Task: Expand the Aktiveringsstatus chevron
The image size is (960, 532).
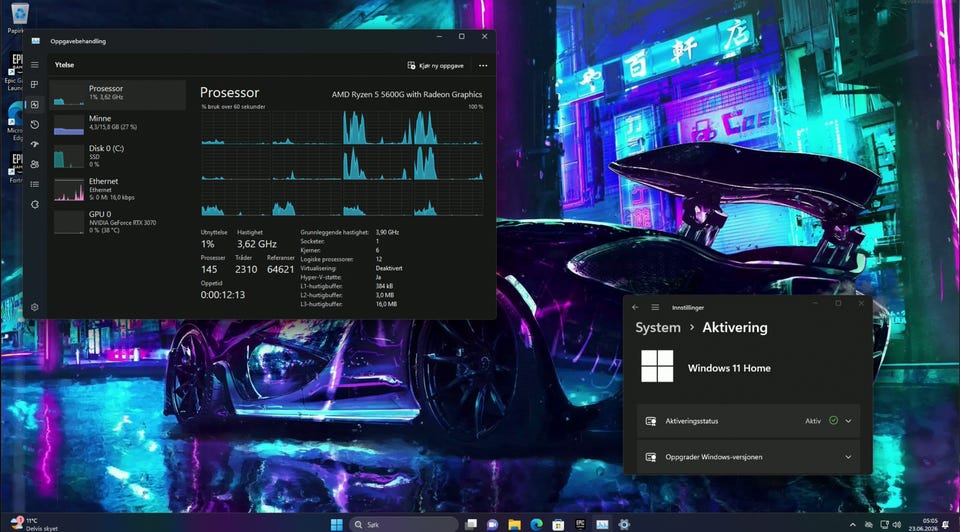Action: (848, 421)
